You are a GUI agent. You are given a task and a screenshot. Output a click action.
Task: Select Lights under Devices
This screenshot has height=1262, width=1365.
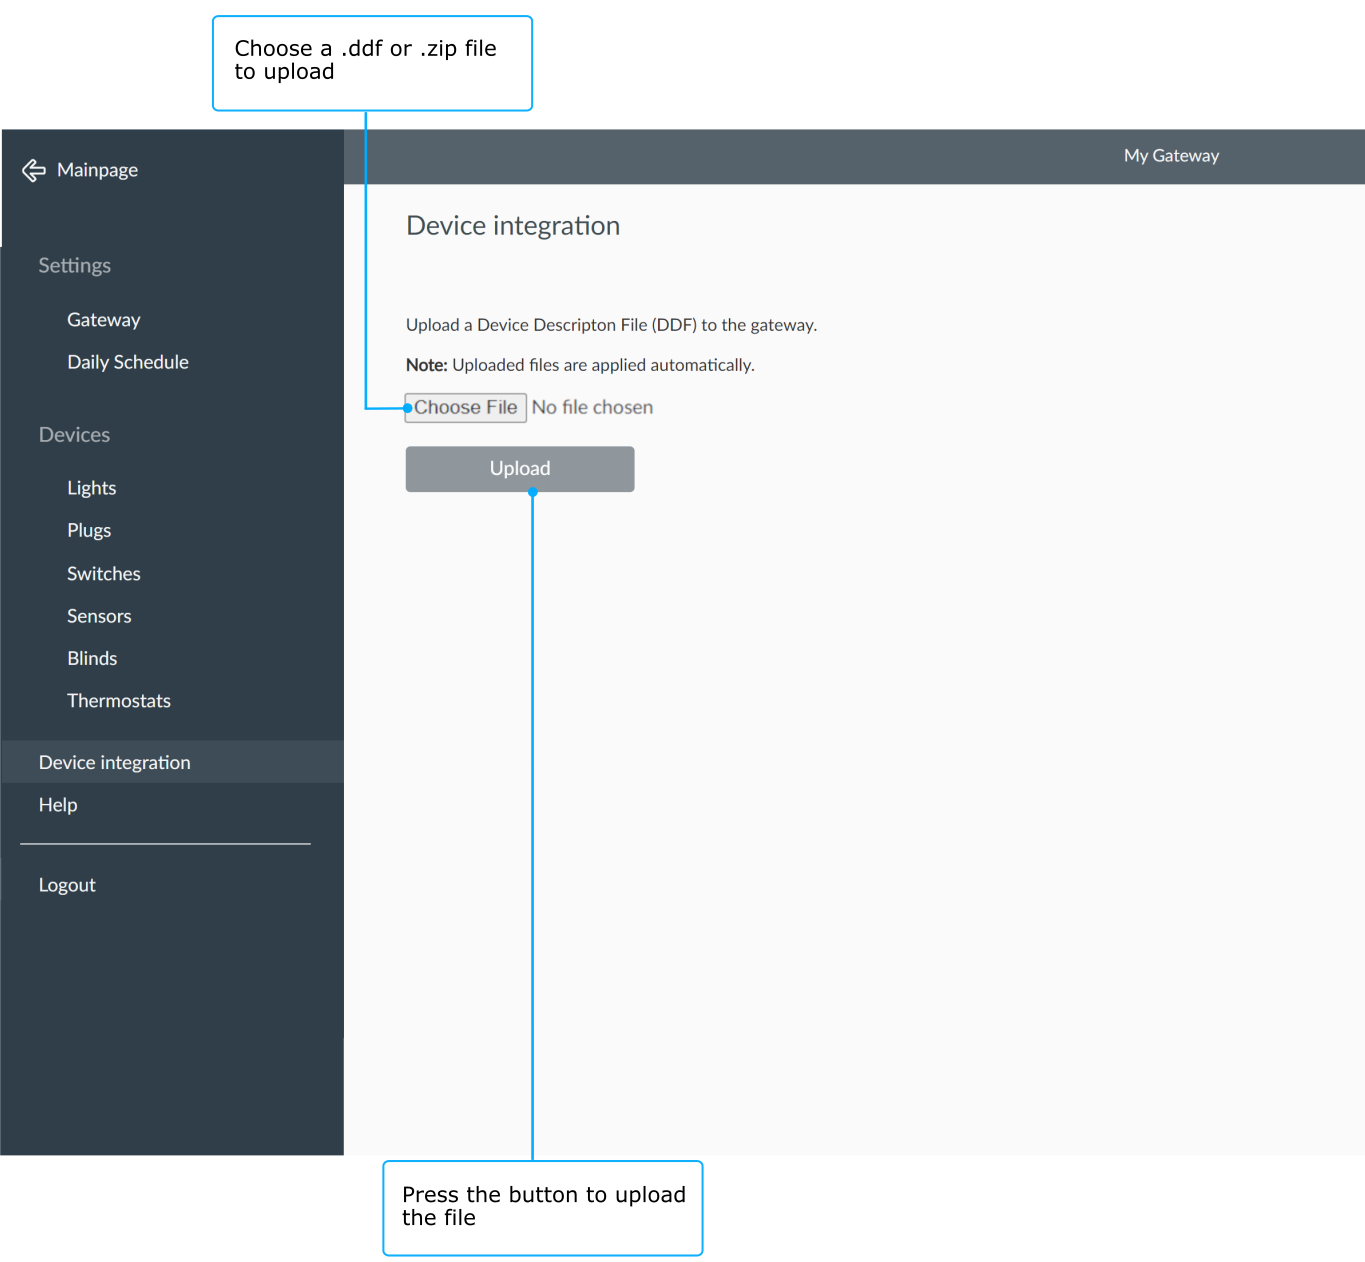pyautogui.click(x=92, y=488)
